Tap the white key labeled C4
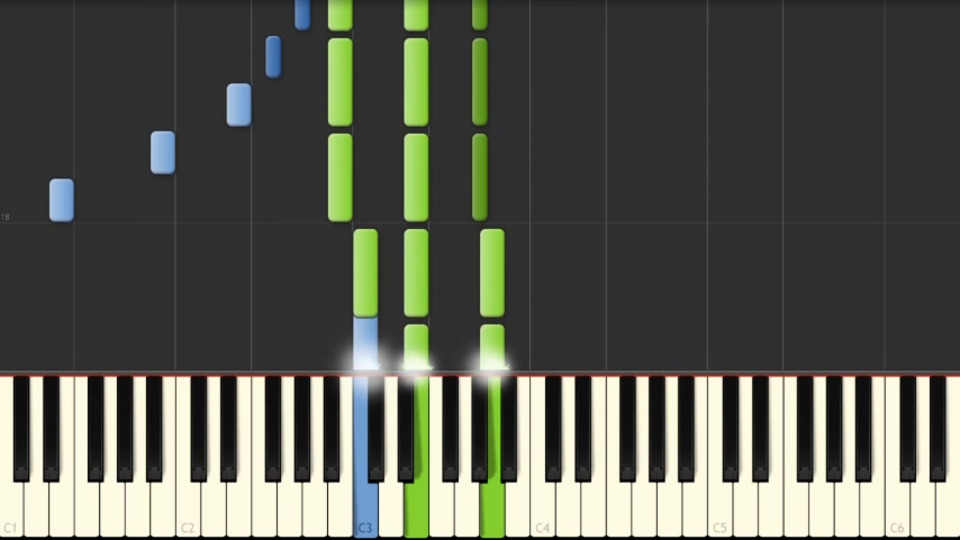This screenshot has height=540, width=960. tap(542, 508)
